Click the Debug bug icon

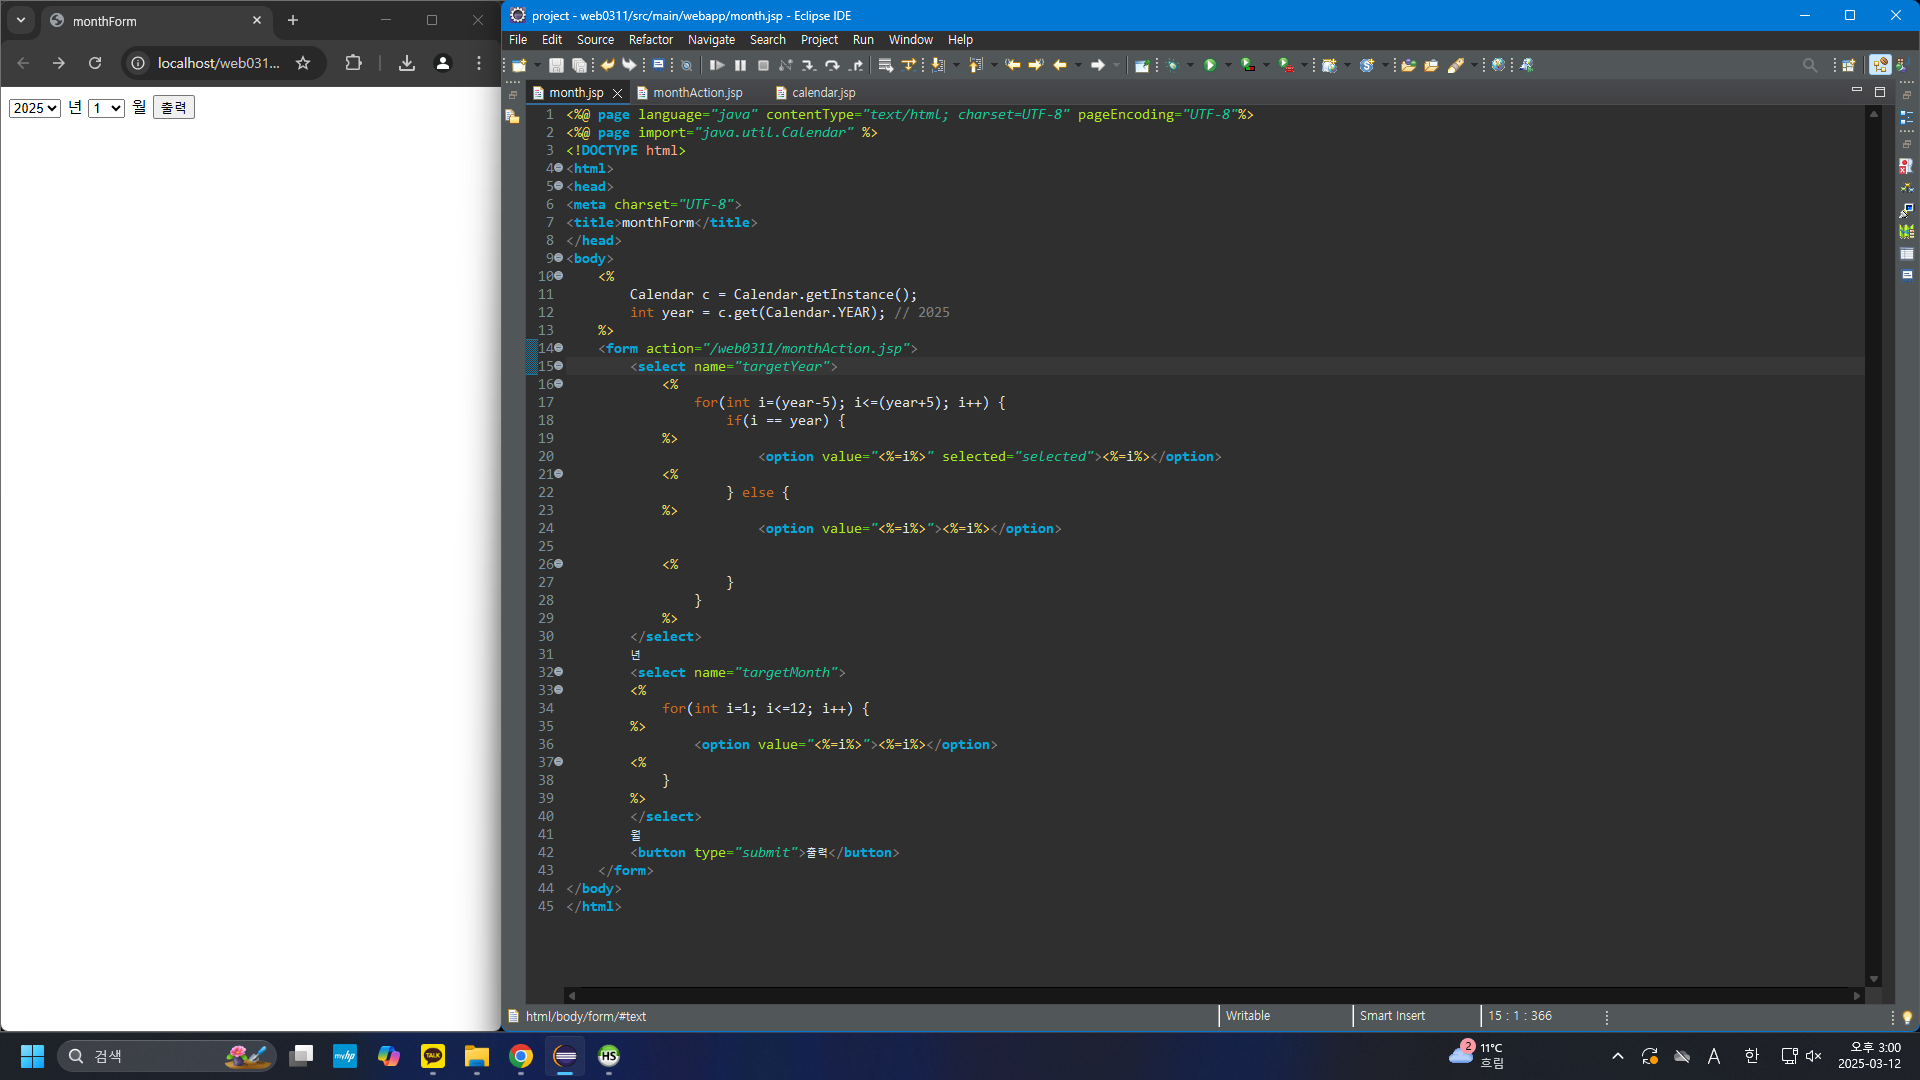(x=1173, y=65)
